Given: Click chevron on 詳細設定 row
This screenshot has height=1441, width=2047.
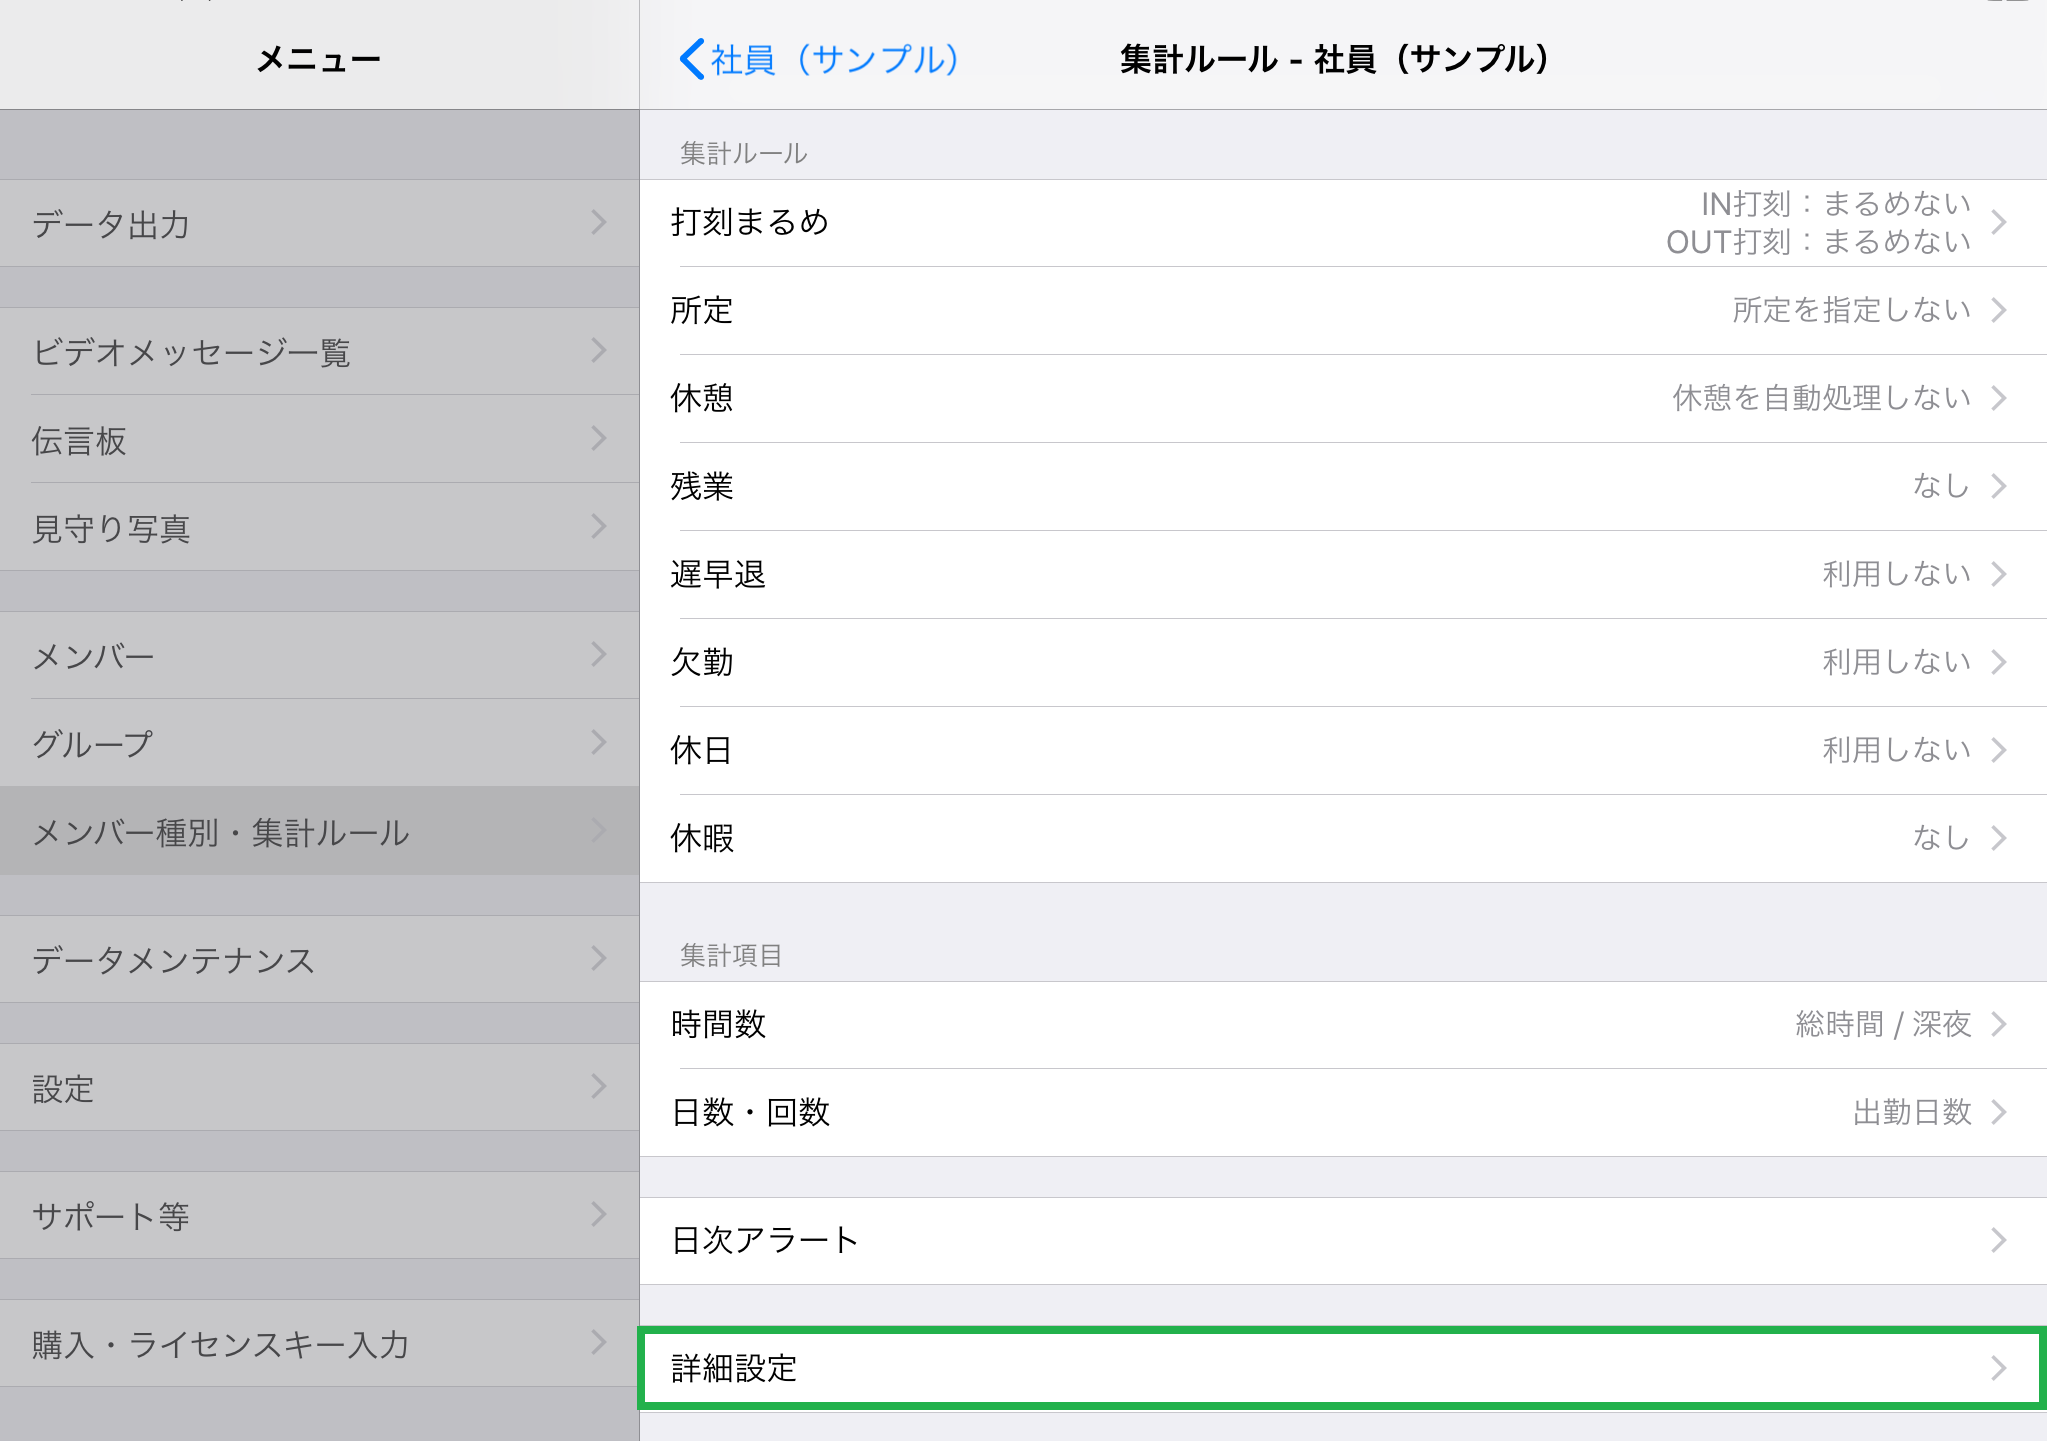Looking at the screenshot, I should (x=1999, y=1368).
